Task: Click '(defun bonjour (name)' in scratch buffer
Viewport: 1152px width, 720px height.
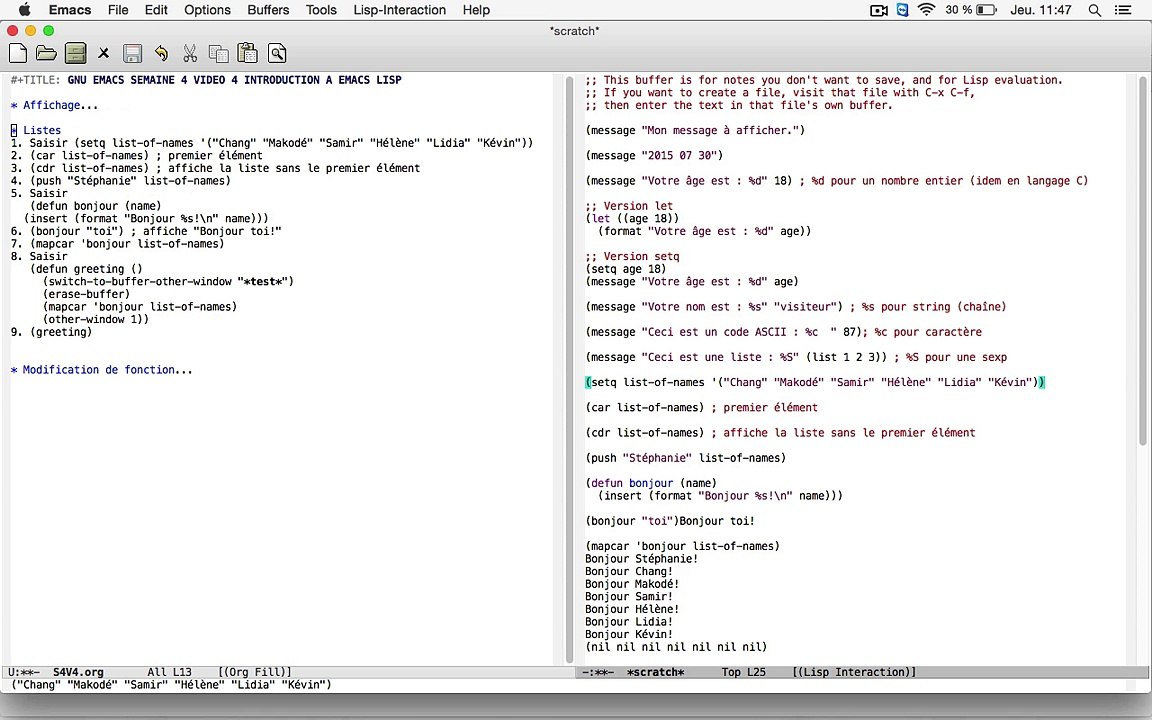Action: pyautogui.click(x=651, y=483)
